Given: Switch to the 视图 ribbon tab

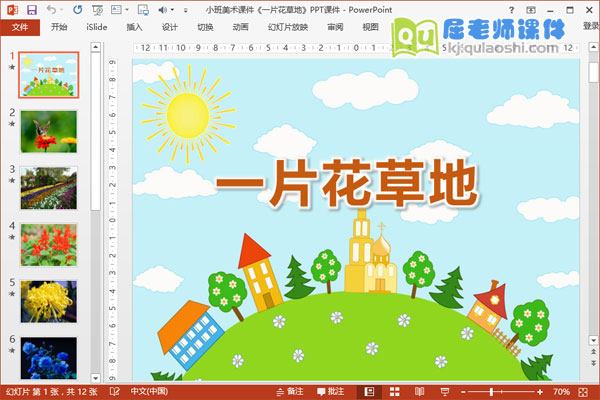Looking at the screenshot, I should pyautogui.click(x=370, y=27).
